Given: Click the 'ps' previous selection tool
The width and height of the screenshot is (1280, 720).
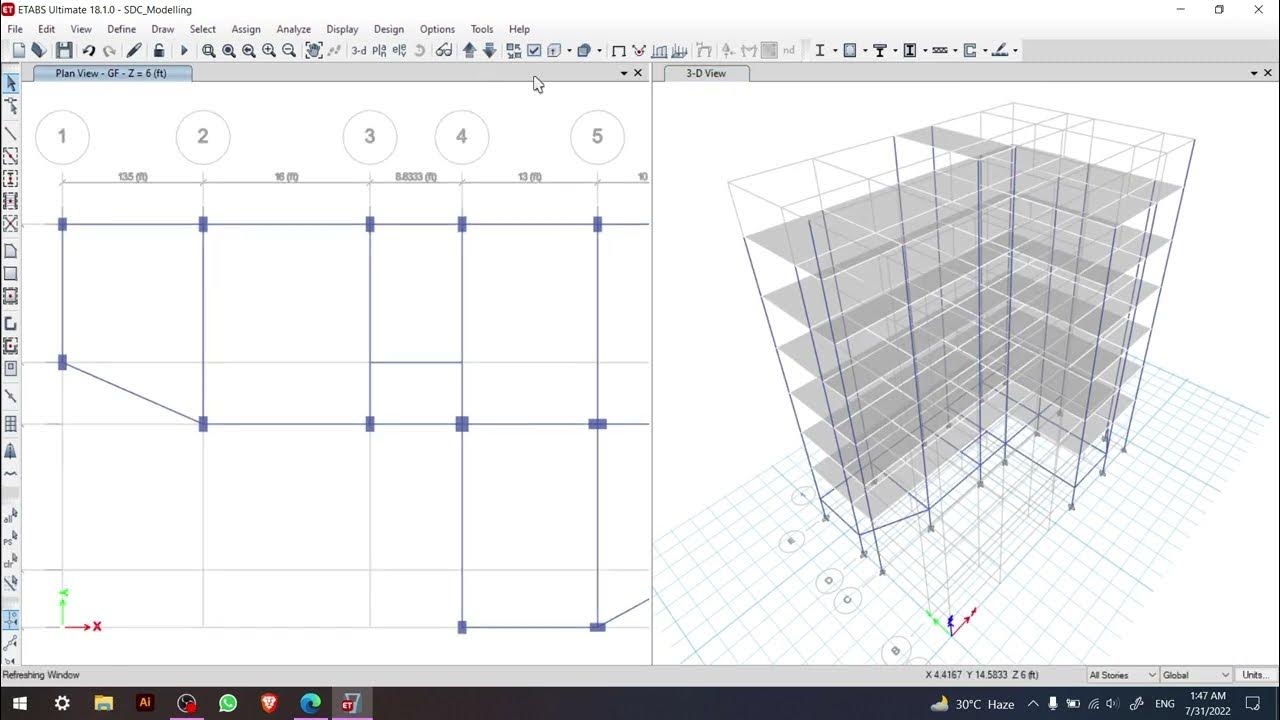Looking at the screenshot, I should pyautogui.click(x=11, y=539).
